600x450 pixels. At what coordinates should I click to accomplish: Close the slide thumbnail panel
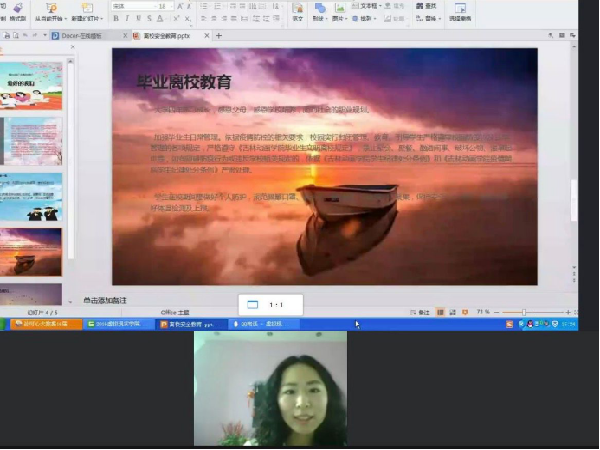pyautogui.click(x=73, y=47)
